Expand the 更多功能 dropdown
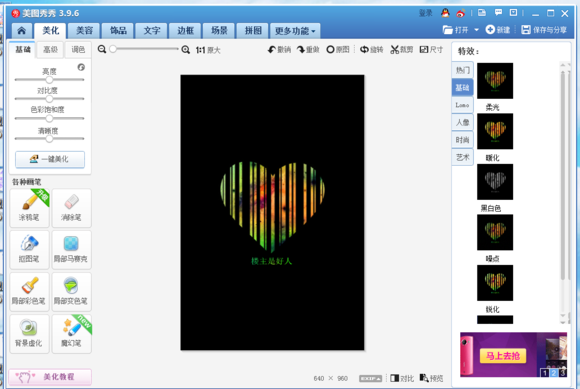This screenshot has height=389, width=580. tap(295, 31)
